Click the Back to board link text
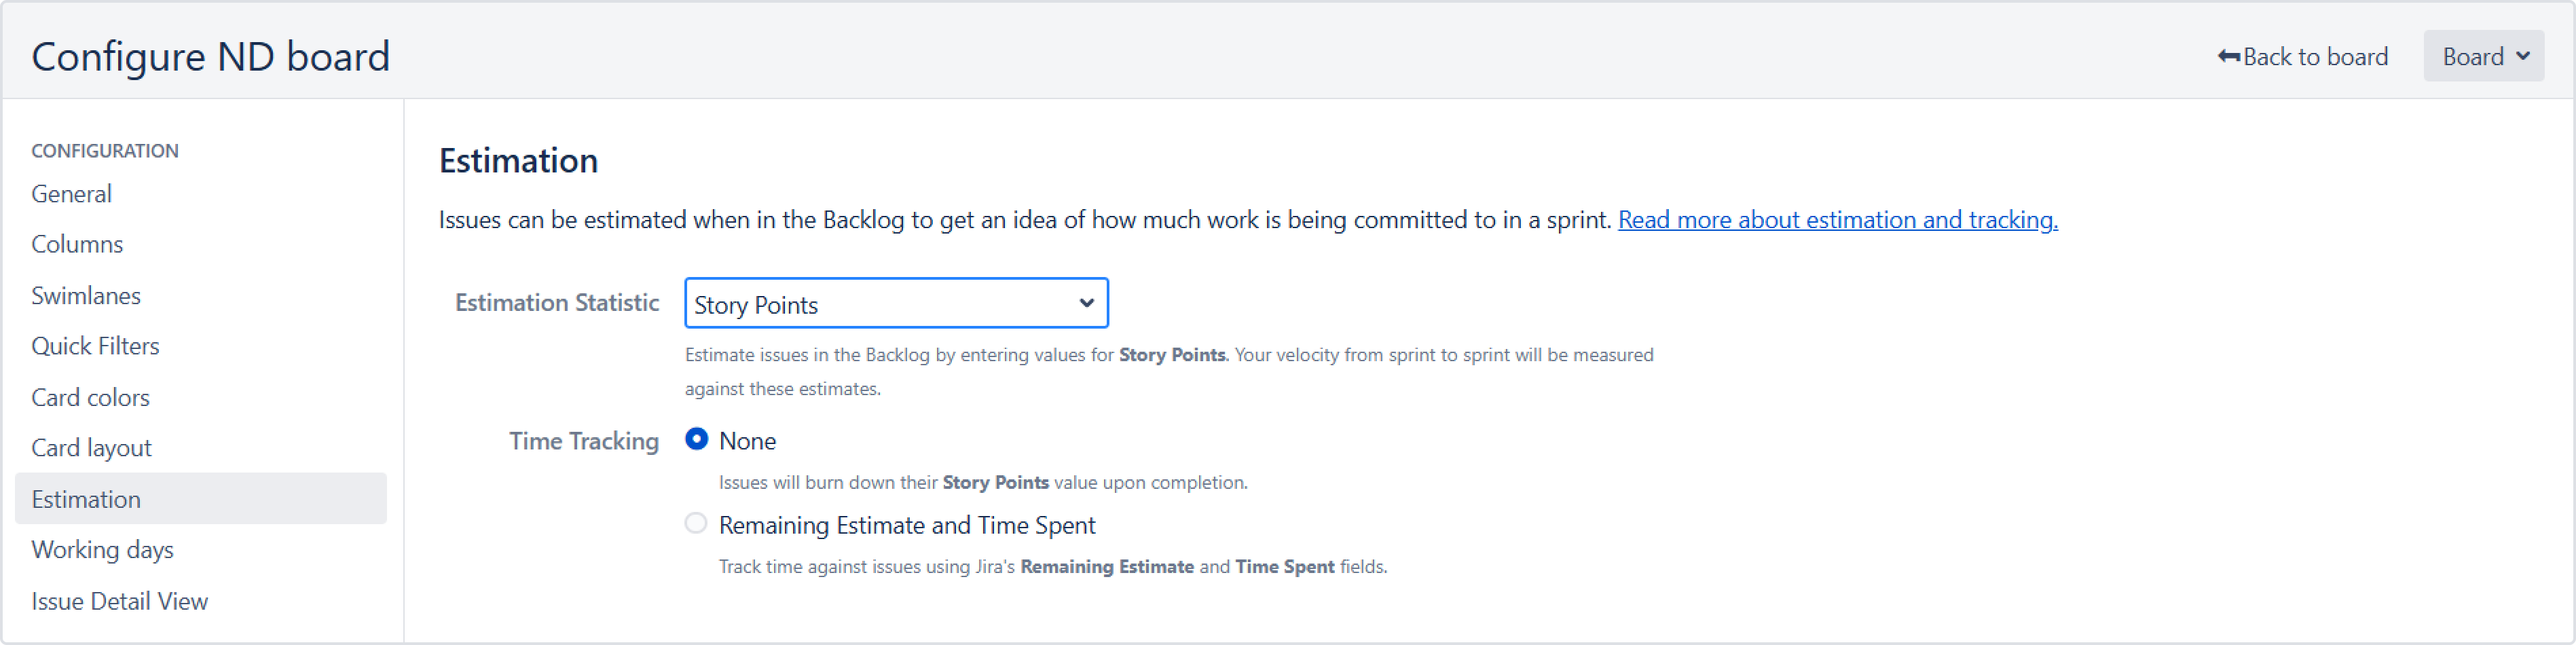Image resolution: width=2576 pixels, height=645 pixels. coord(2315,57)
